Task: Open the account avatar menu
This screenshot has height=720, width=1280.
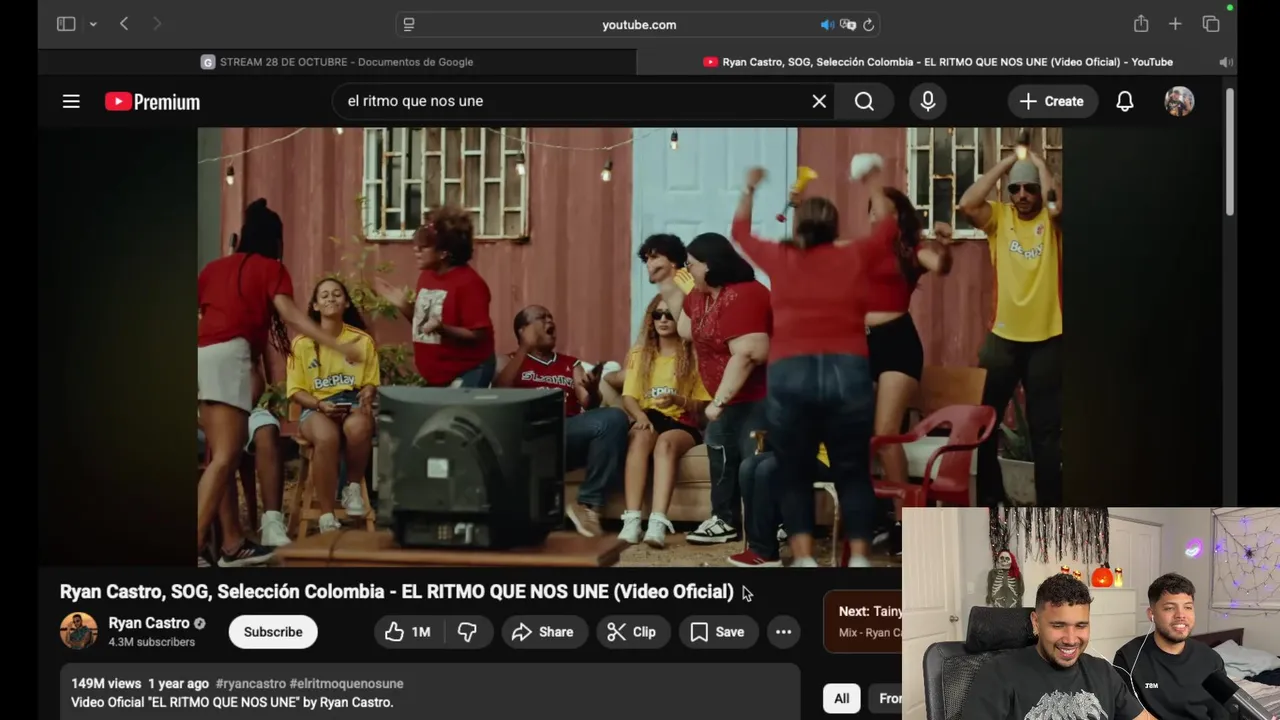Action: [1180, 101]
